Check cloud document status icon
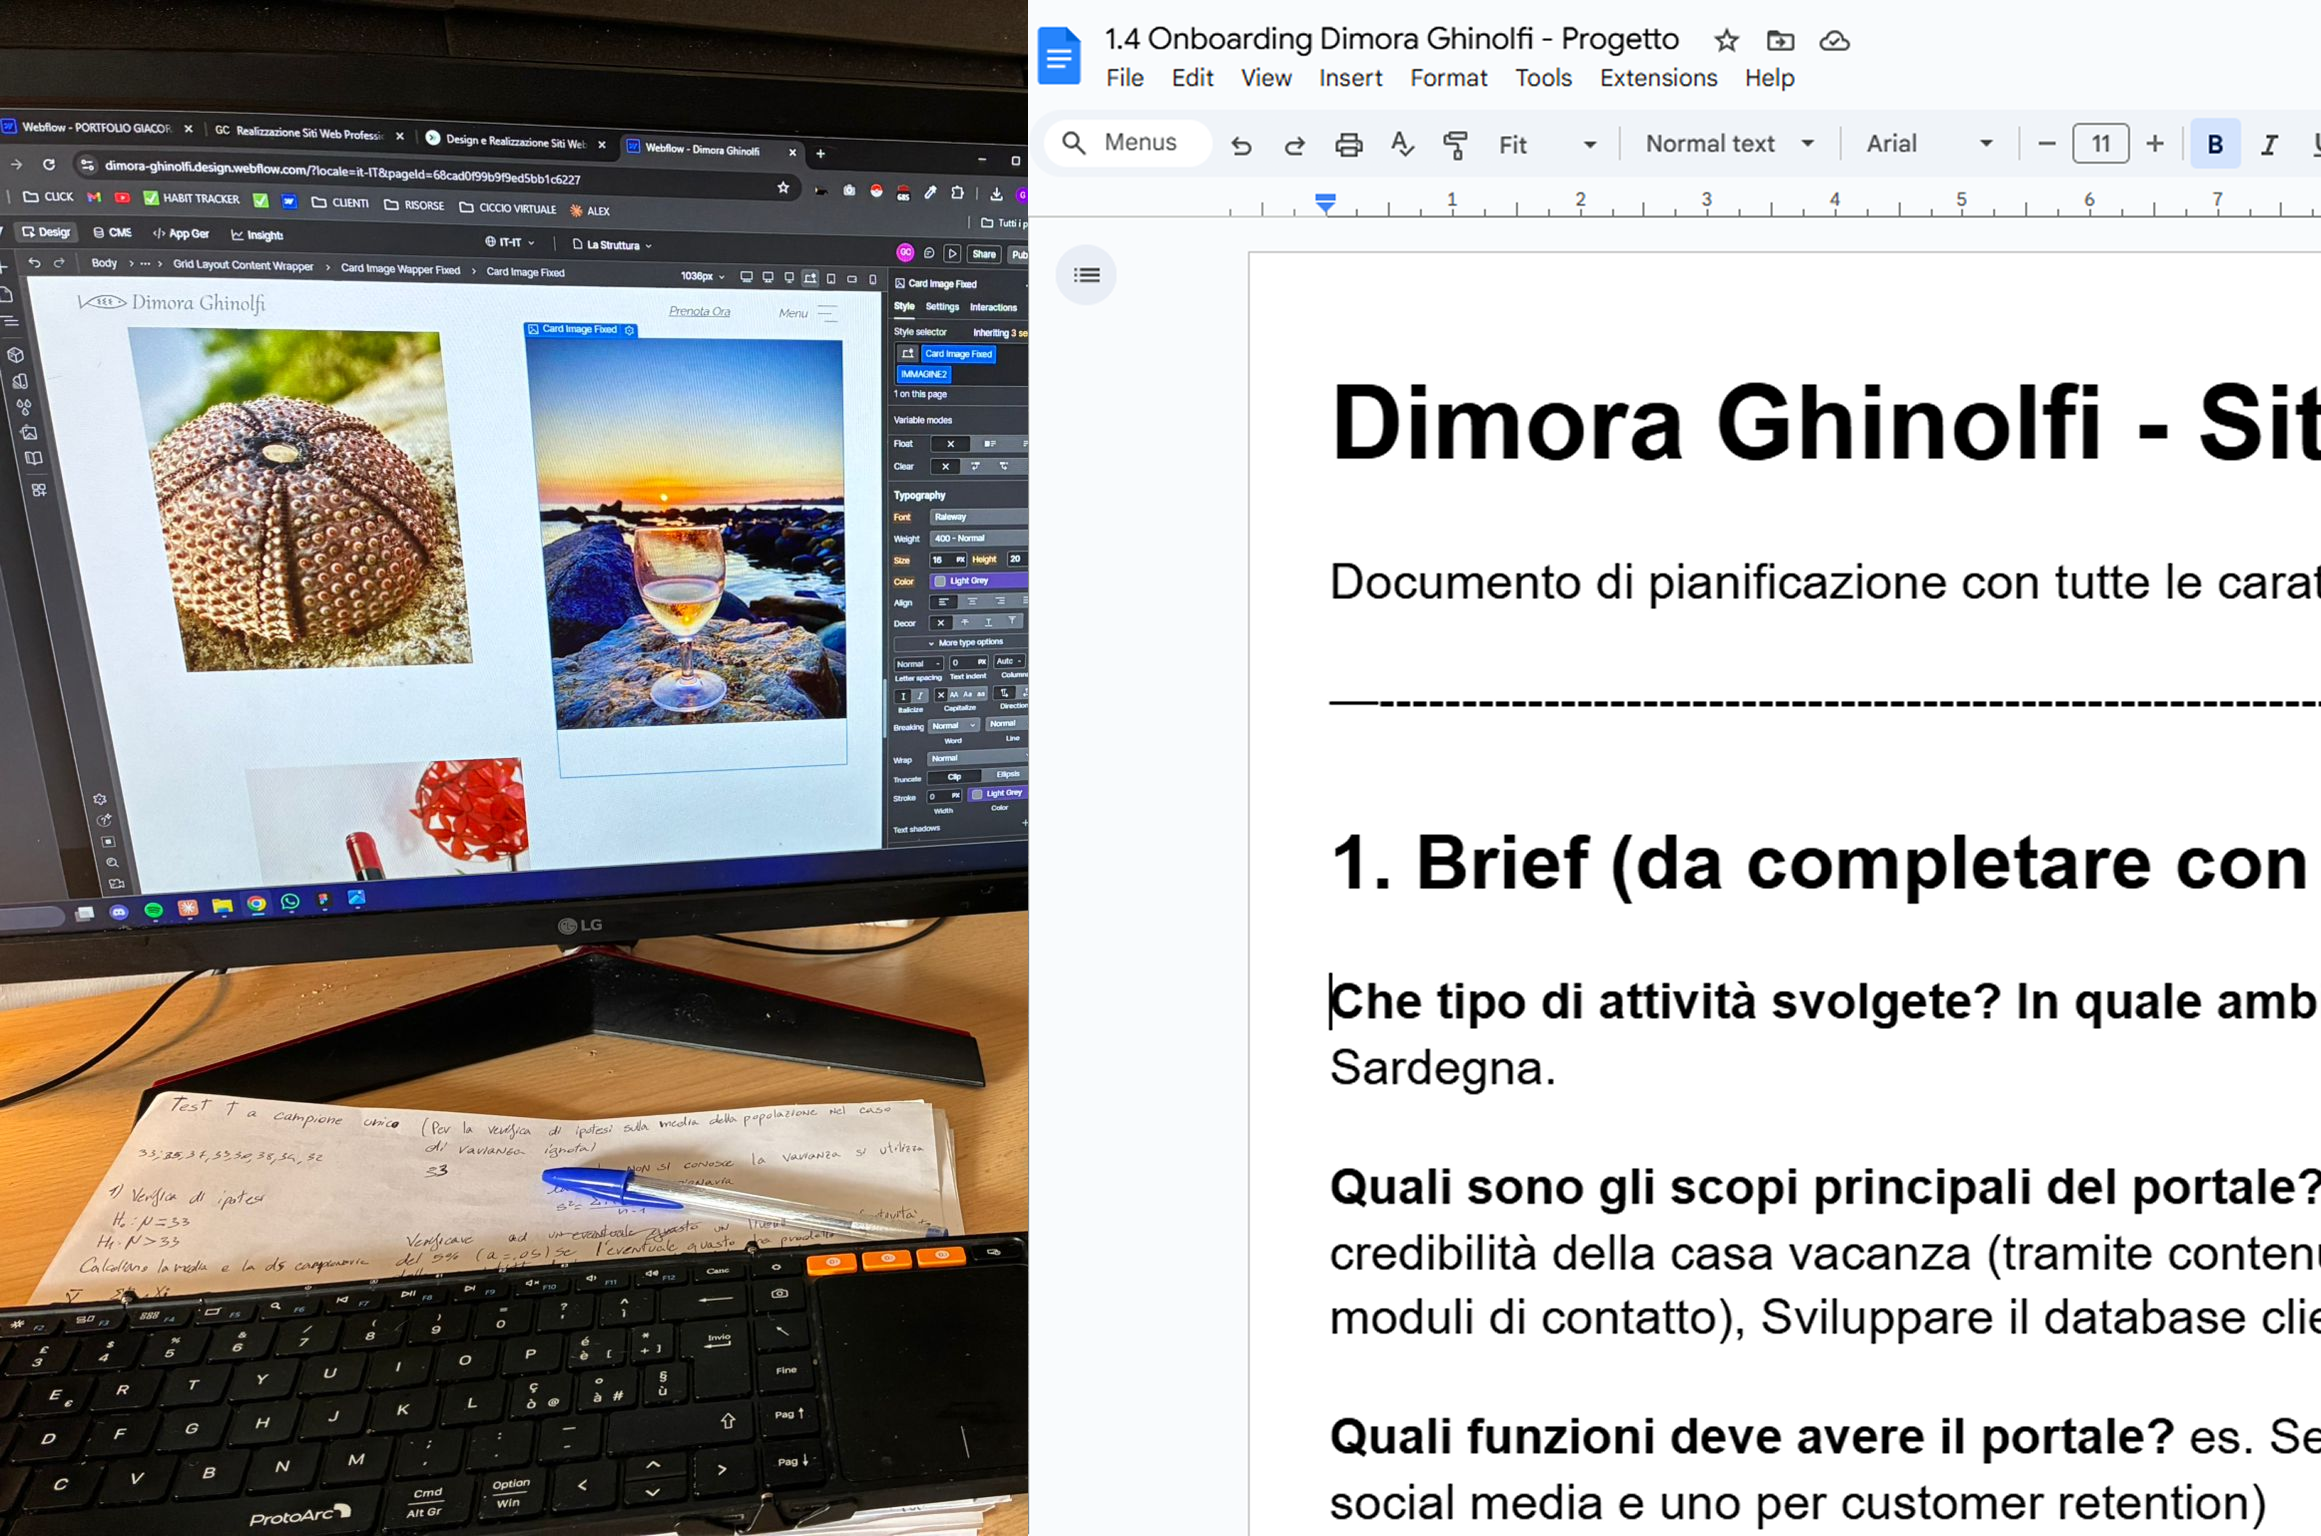Image resolution: width=2321 pixels, height=1536 pixels. click(1834, 41)
